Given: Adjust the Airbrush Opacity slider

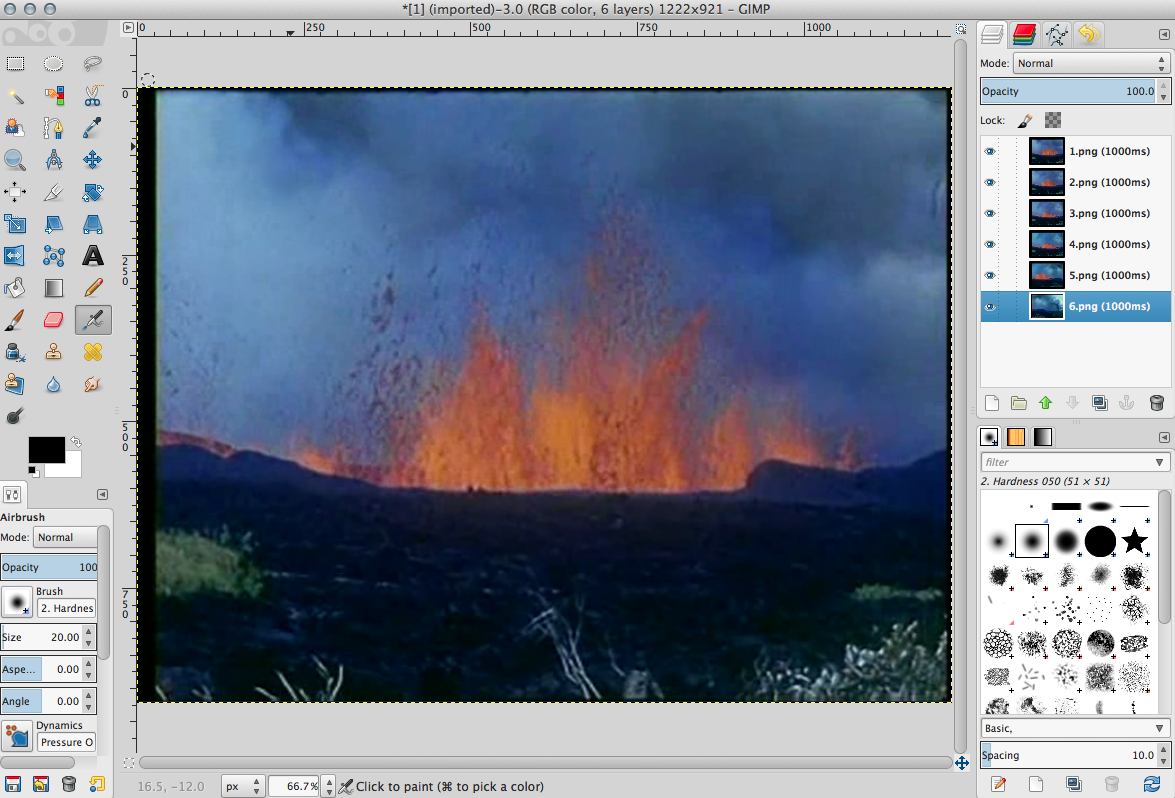Looking at the screenshot, I should tap(49, 567).
